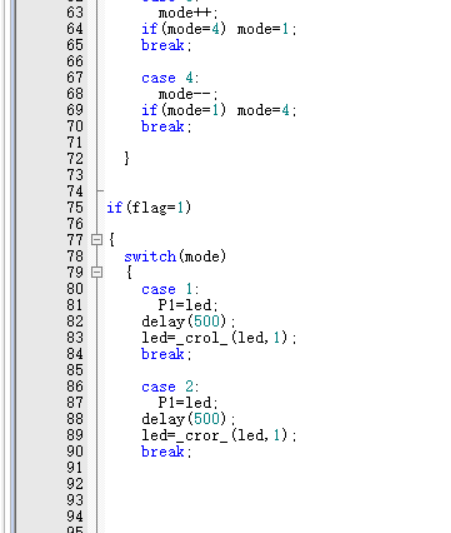The image size is (451, 533).
Task: Click the "mode--;" statement on line 68
Action: point(188,94)
